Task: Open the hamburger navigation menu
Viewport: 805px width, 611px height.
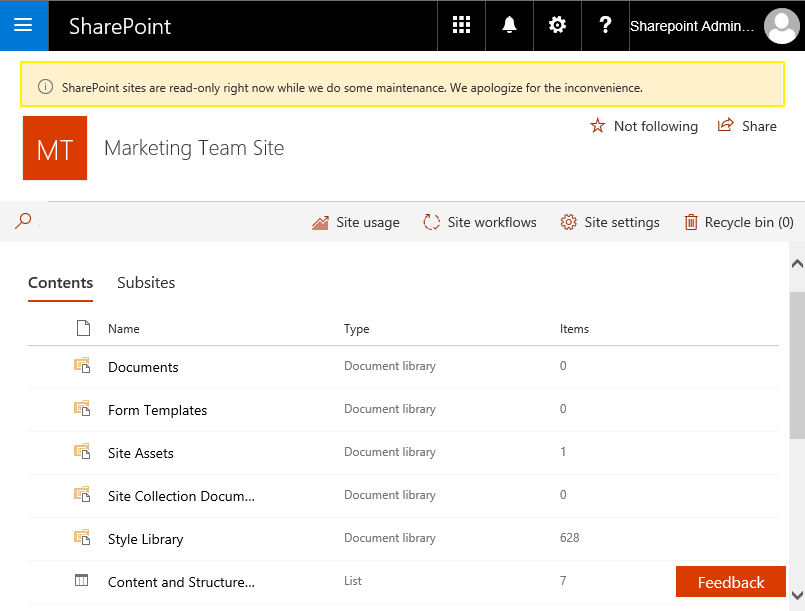Action: click(x=24, y=26)
